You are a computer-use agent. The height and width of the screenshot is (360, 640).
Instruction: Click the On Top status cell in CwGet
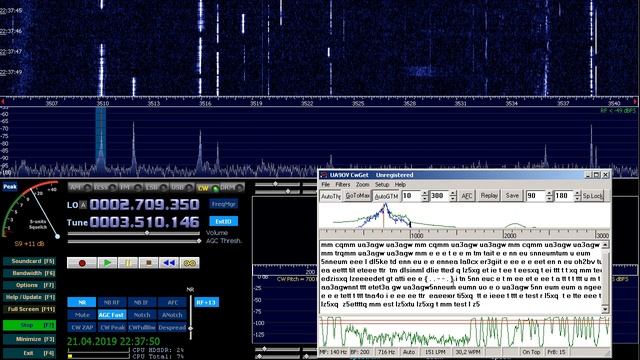[531, 352]
